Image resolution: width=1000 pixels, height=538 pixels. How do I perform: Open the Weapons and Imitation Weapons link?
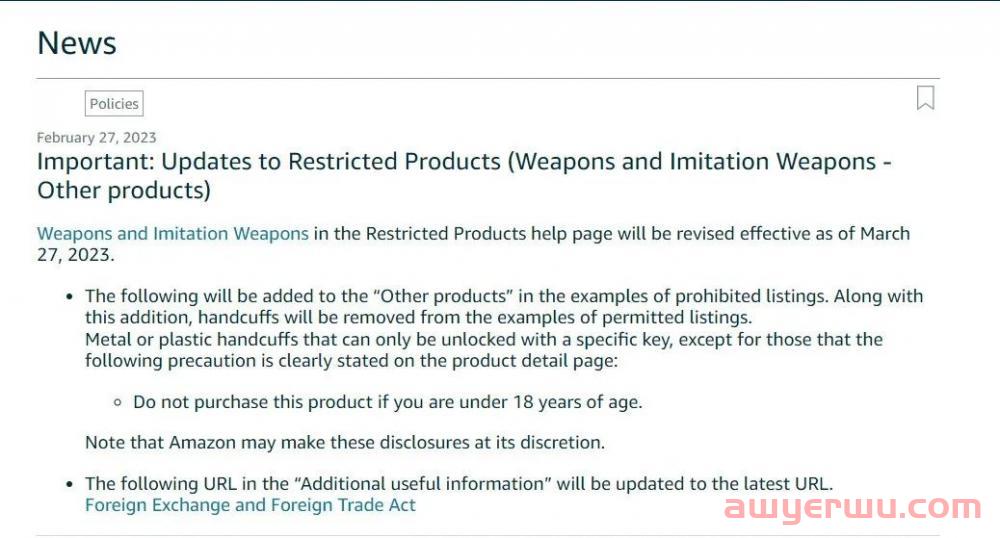coord(173,233)
